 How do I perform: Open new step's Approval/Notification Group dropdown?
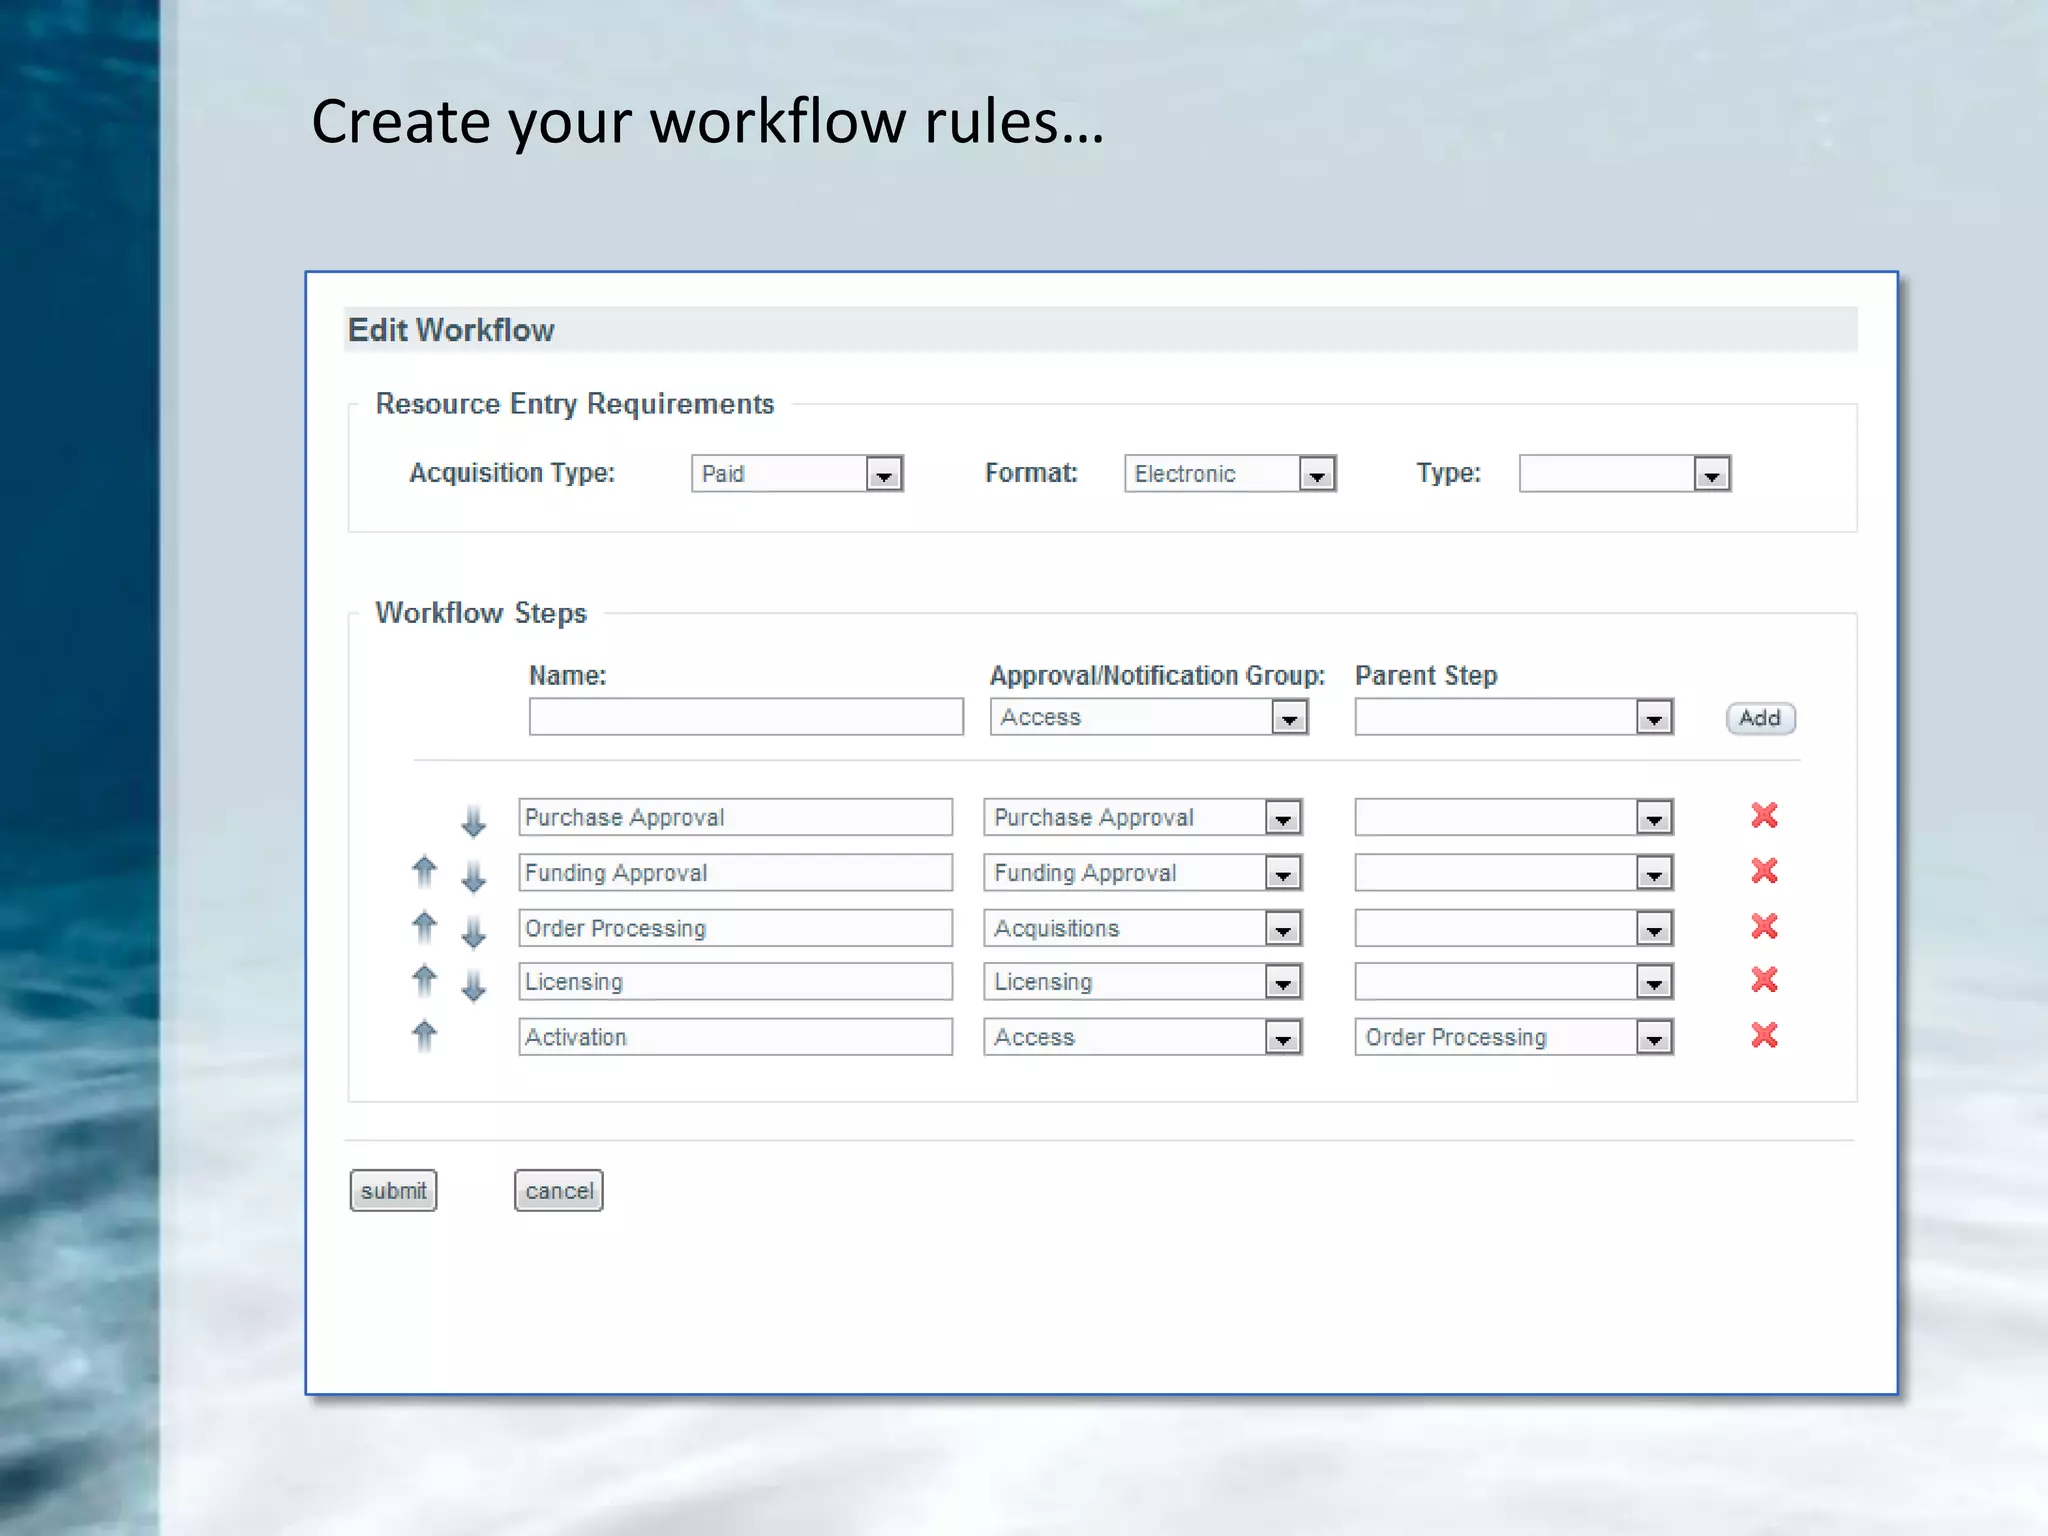[1289, 718]
